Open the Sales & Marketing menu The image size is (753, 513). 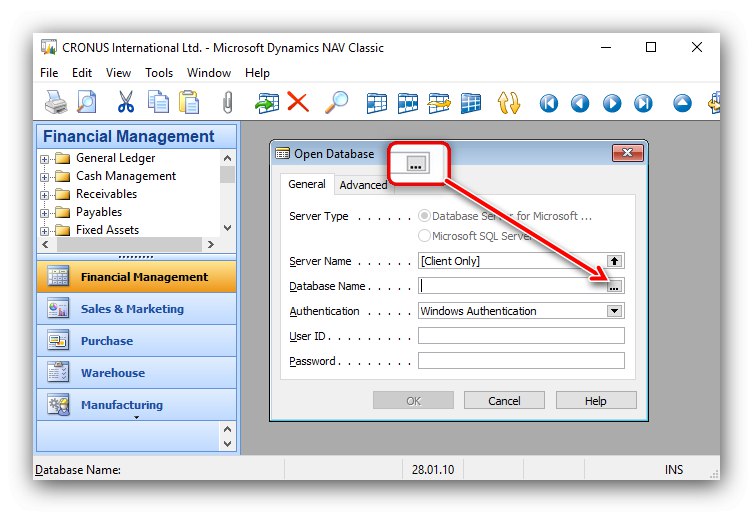click(136, 309)
